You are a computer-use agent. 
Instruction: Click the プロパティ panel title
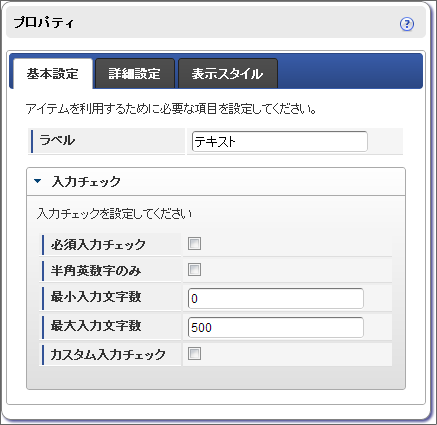coord(43,23)
